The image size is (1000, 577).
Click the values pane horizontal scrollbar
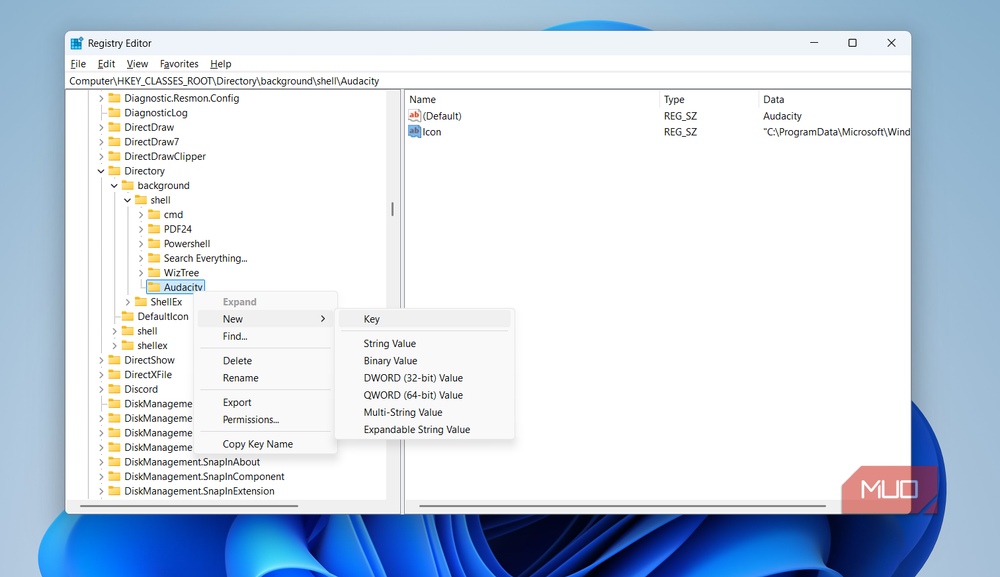click(622, 506)
